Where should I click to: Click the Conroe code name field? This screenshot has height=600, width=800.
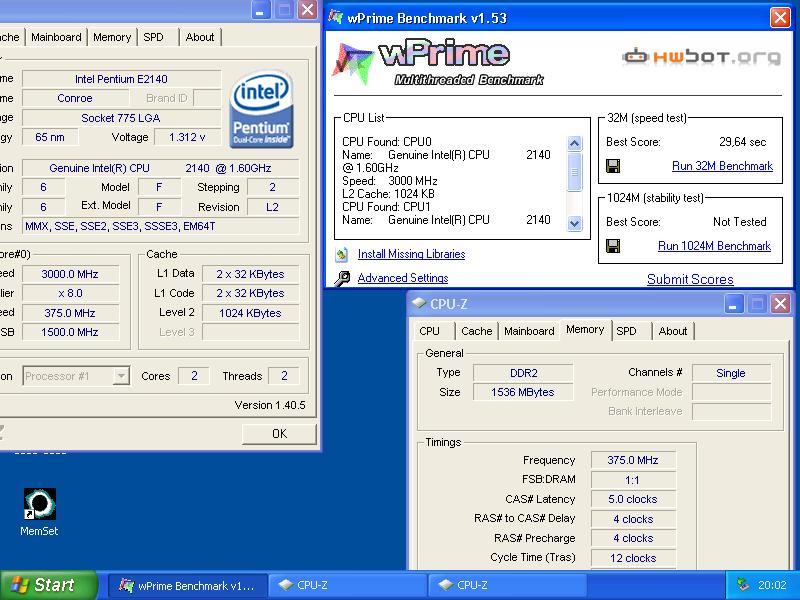pyautogui.click(x=74, y=98)
